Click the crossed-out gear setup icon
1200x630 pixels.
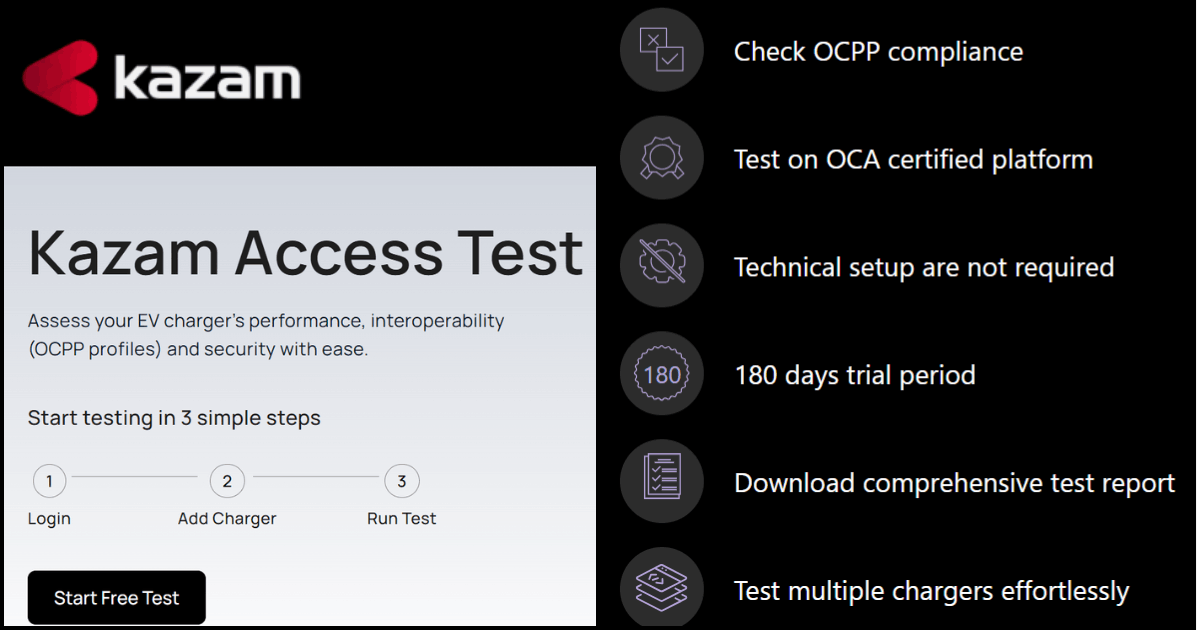(x=662, y=266)
